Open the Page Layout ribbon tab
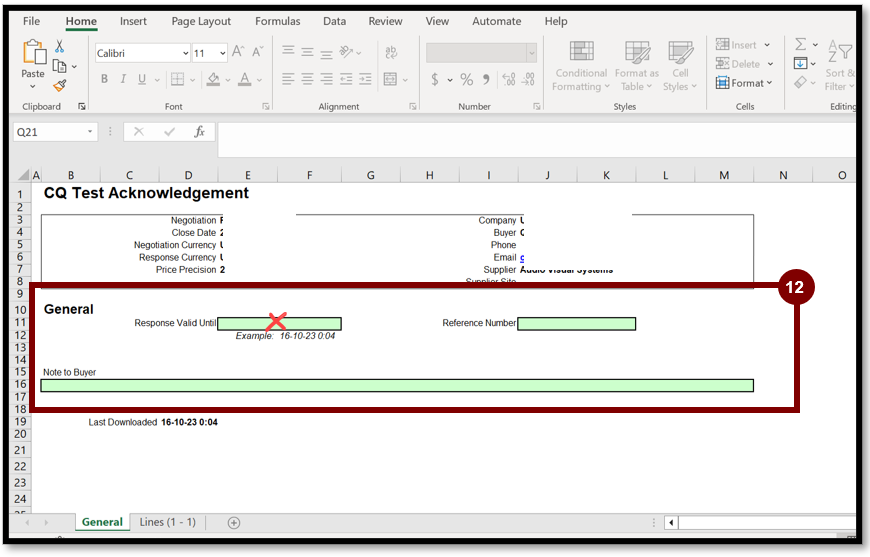 pyautogui.click(x=201, y=21)
